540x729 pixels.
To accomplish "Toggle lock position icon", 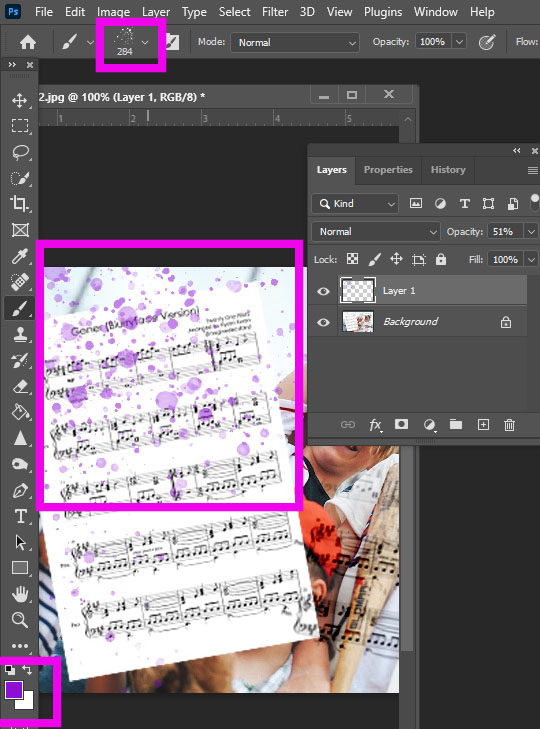I will (x=396, y=259).
